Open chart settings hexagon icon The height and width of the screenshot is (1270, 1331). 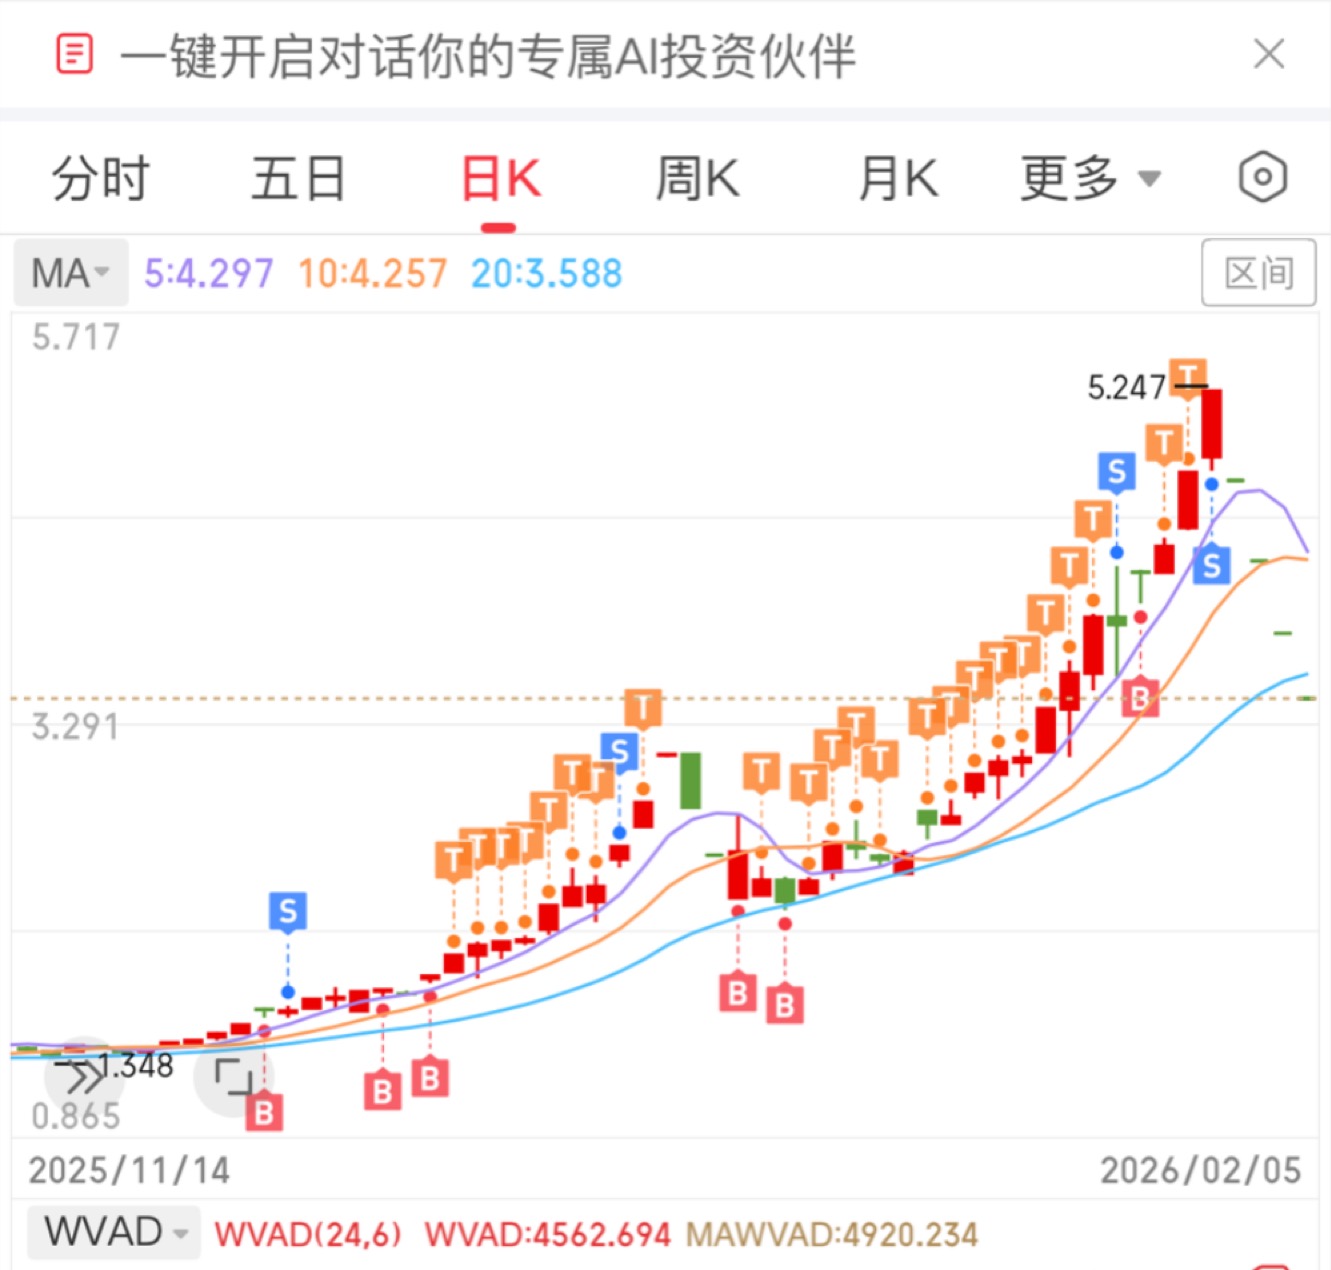coord(1263,178)
